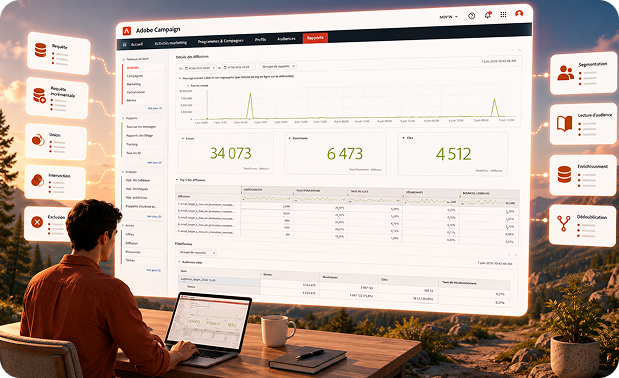
Task: Go to the Audiences tab
Action: [x=286, y=39]
